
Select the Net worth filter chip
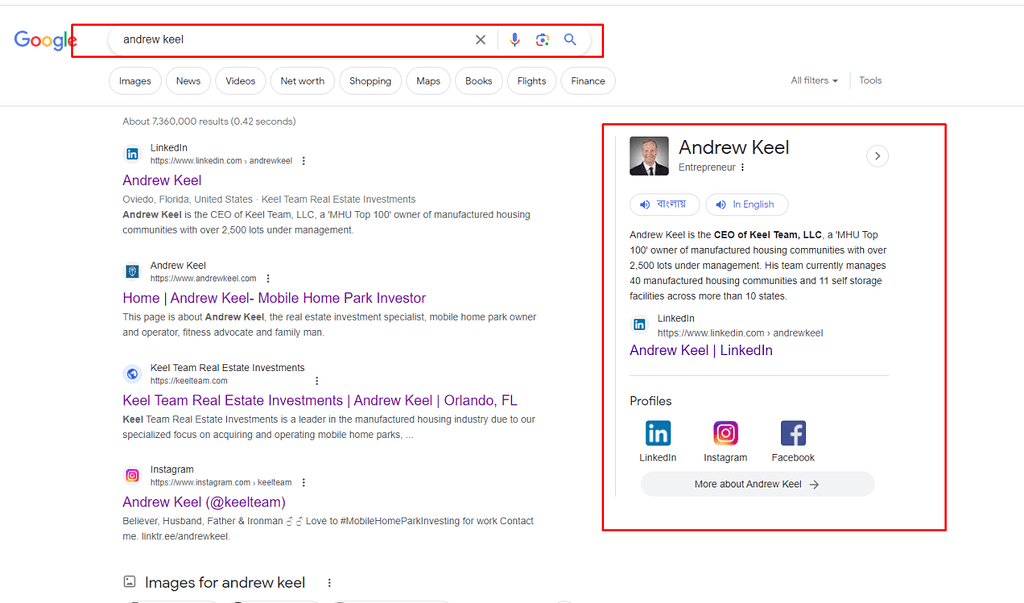pyautogui.click(x=302, y=81)
